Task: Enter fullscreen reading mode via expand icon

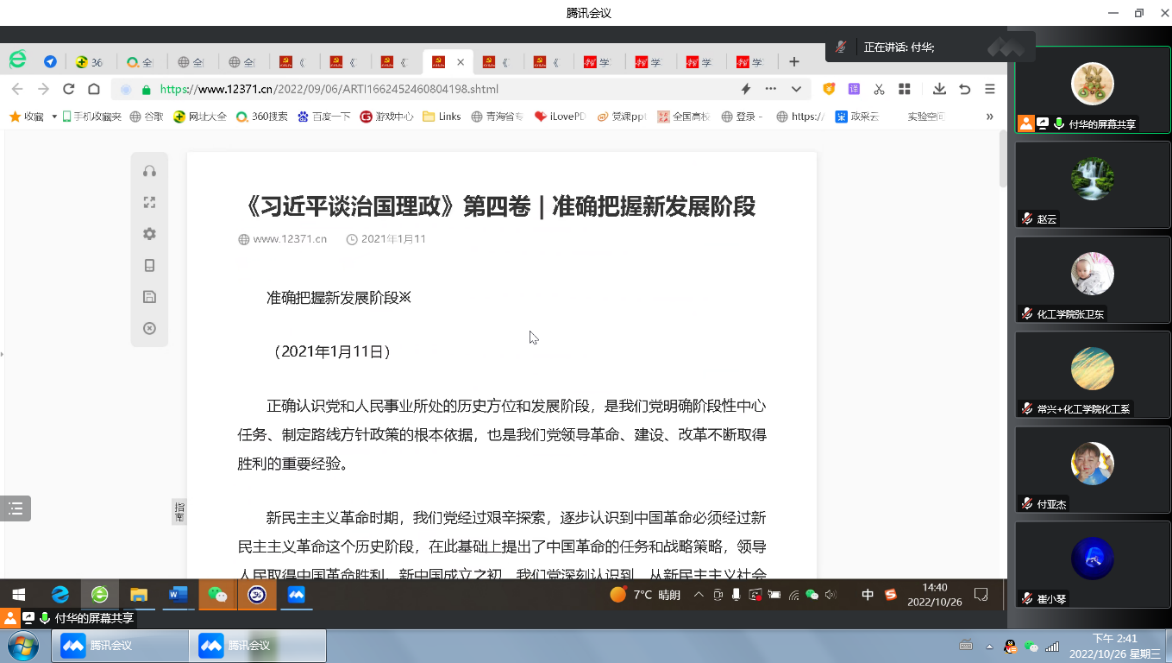Action: pos(149,202)
